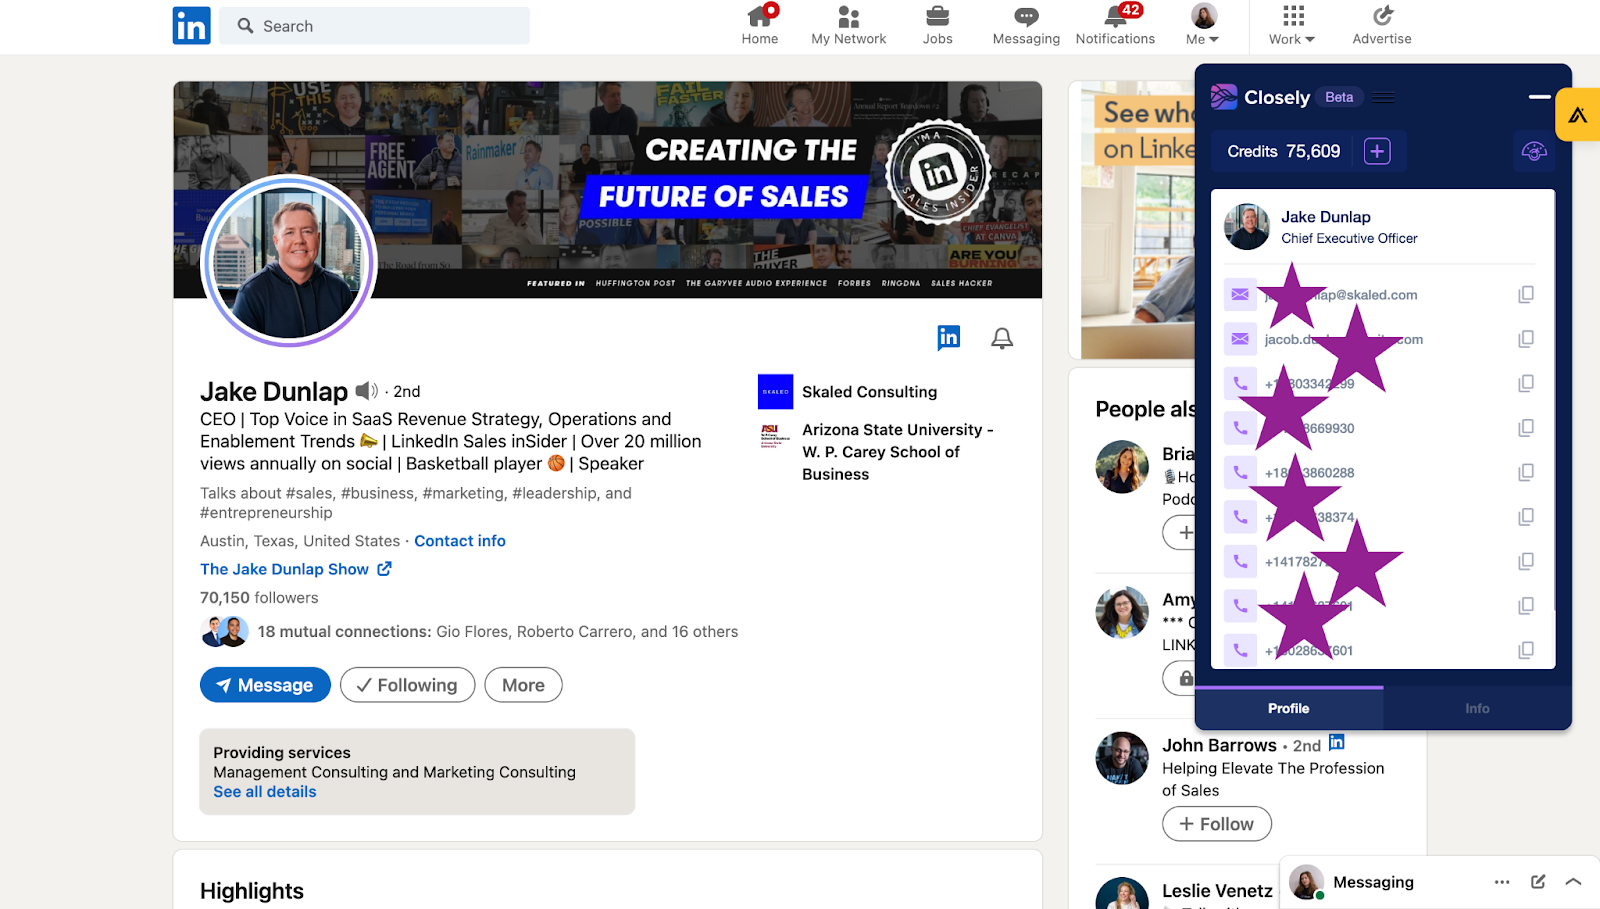Copy the last phone number ending 601
The height and width of the screenshot is (909, 1600).
click(1526, 650)
